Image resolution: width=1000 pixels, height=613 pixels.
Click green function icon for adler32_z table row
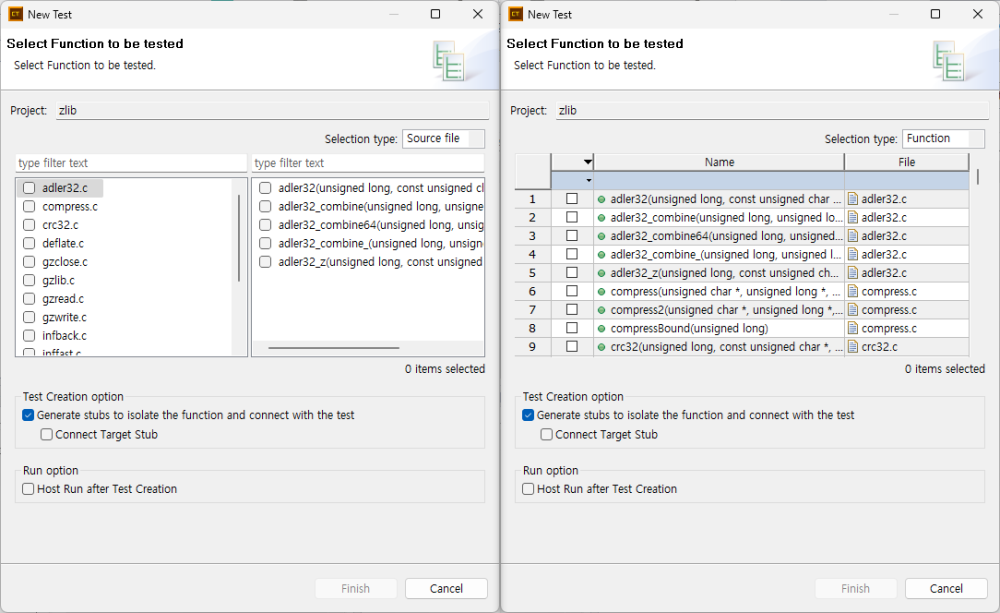pos(601,273)
